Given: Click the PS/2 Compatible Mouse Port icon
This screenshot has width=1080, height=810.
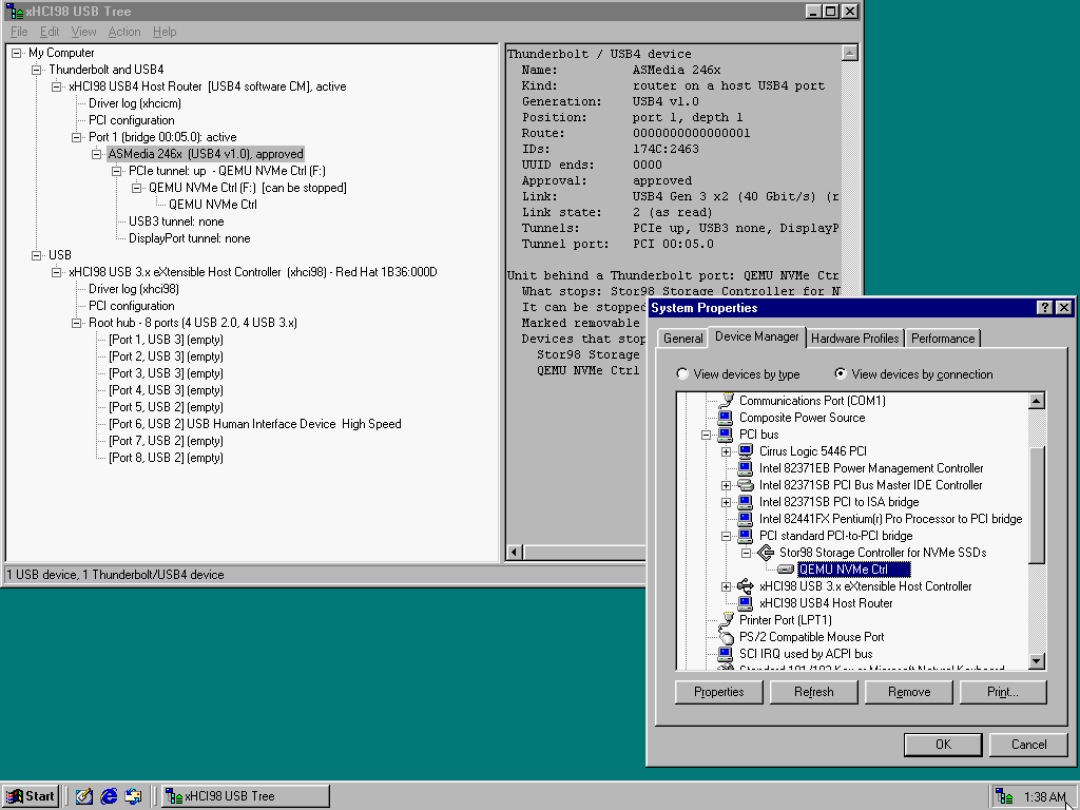Looking at the screenshot, I should tap(725, 637).
